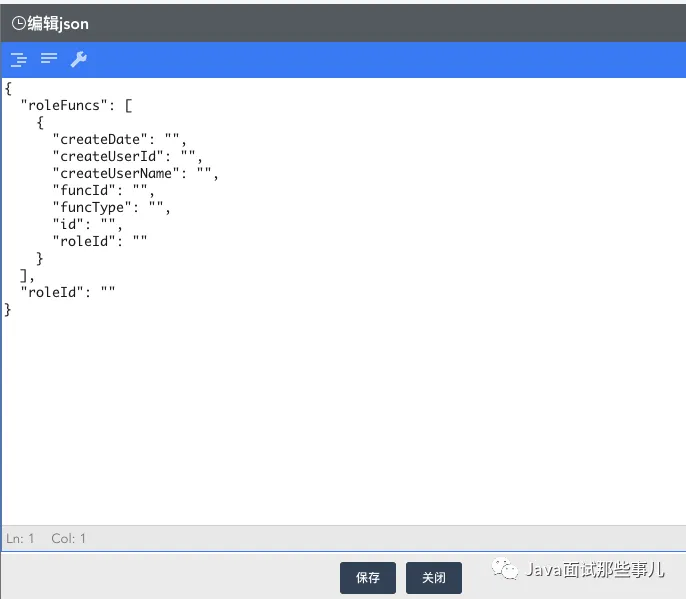The height and width of the screenshot is (599, 686).
Task: Click the 关闭 close button
Action: 434,578
